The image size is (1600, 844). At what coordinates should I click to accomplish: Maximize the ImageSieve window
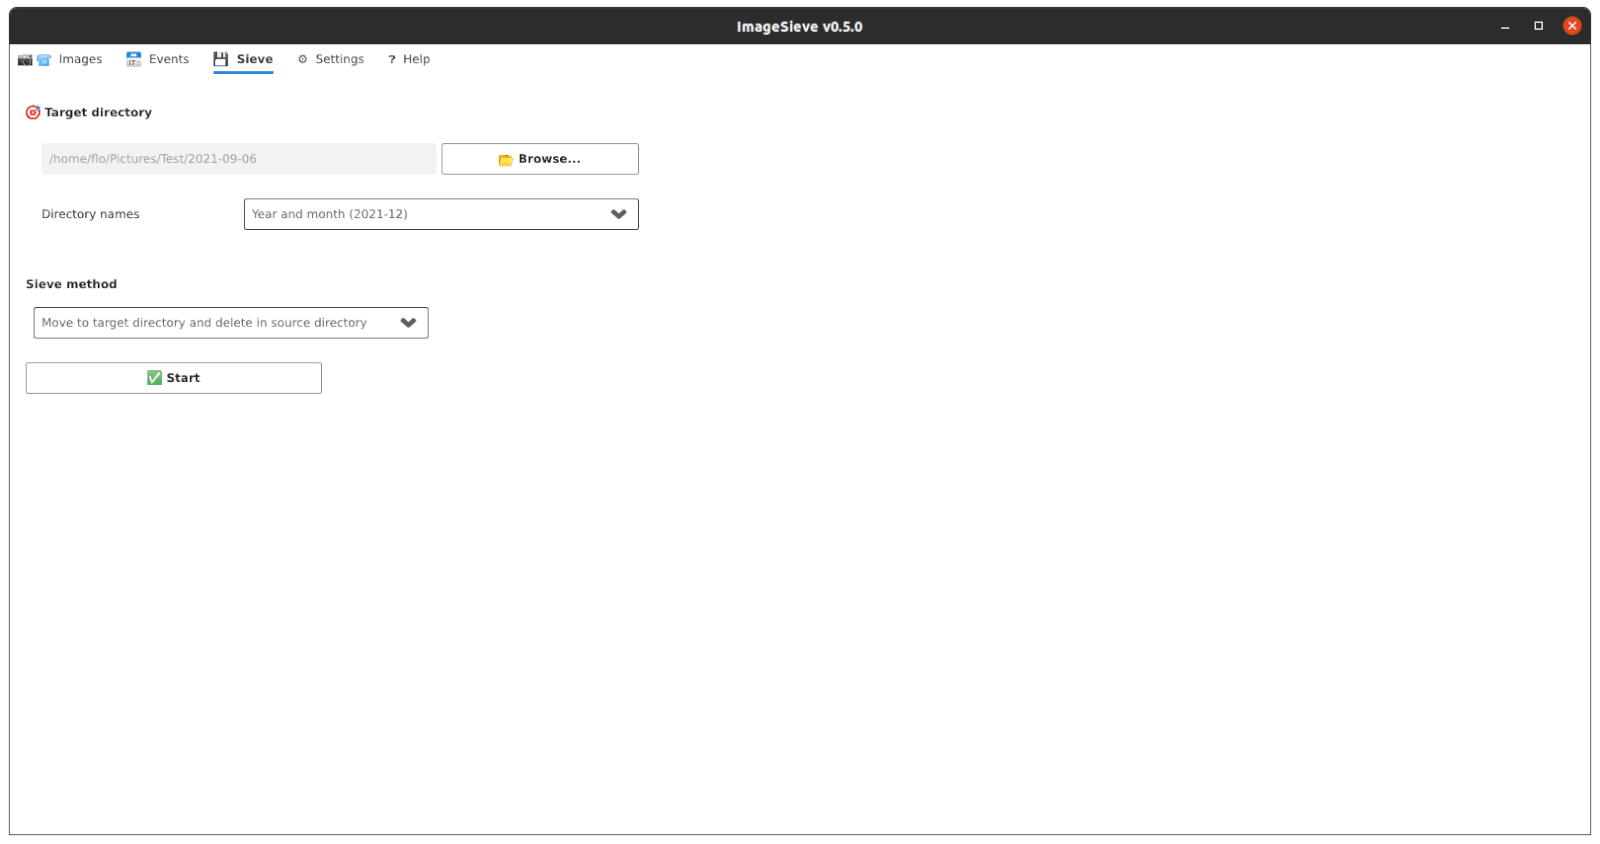click(x=1539, y=26)
